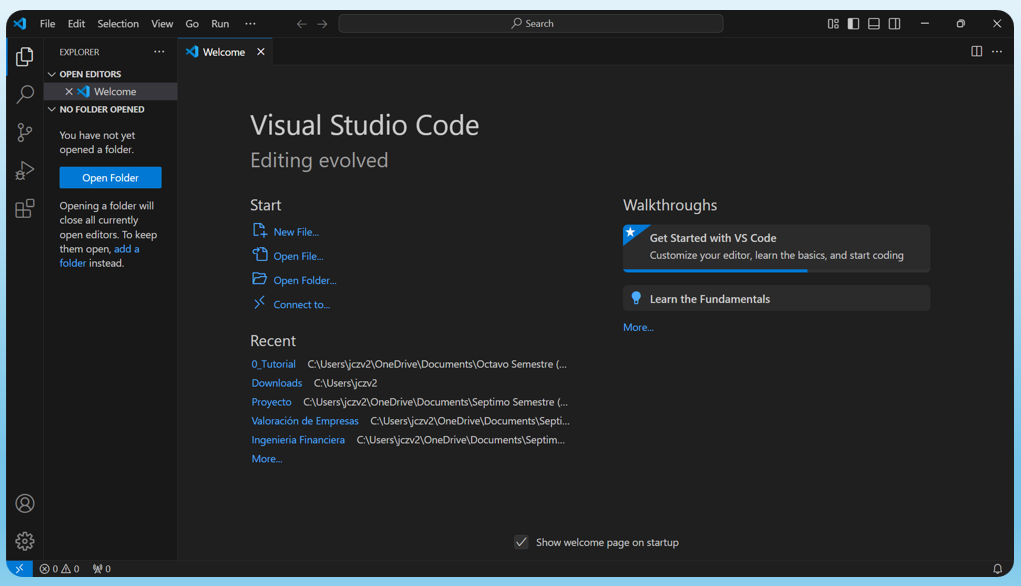Image resolution: width=1021 pixels, height=586 pixels.
Task: Show errors and warnings count in status bar
Action: coord(59,568)
